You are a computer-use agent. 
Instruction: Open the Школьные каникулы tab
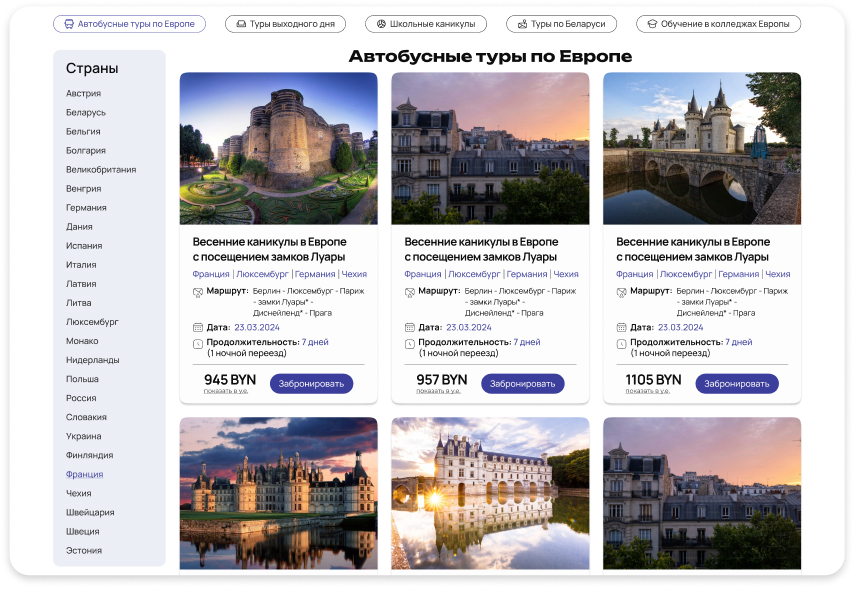pyautogui.click(x=426, y=24)
